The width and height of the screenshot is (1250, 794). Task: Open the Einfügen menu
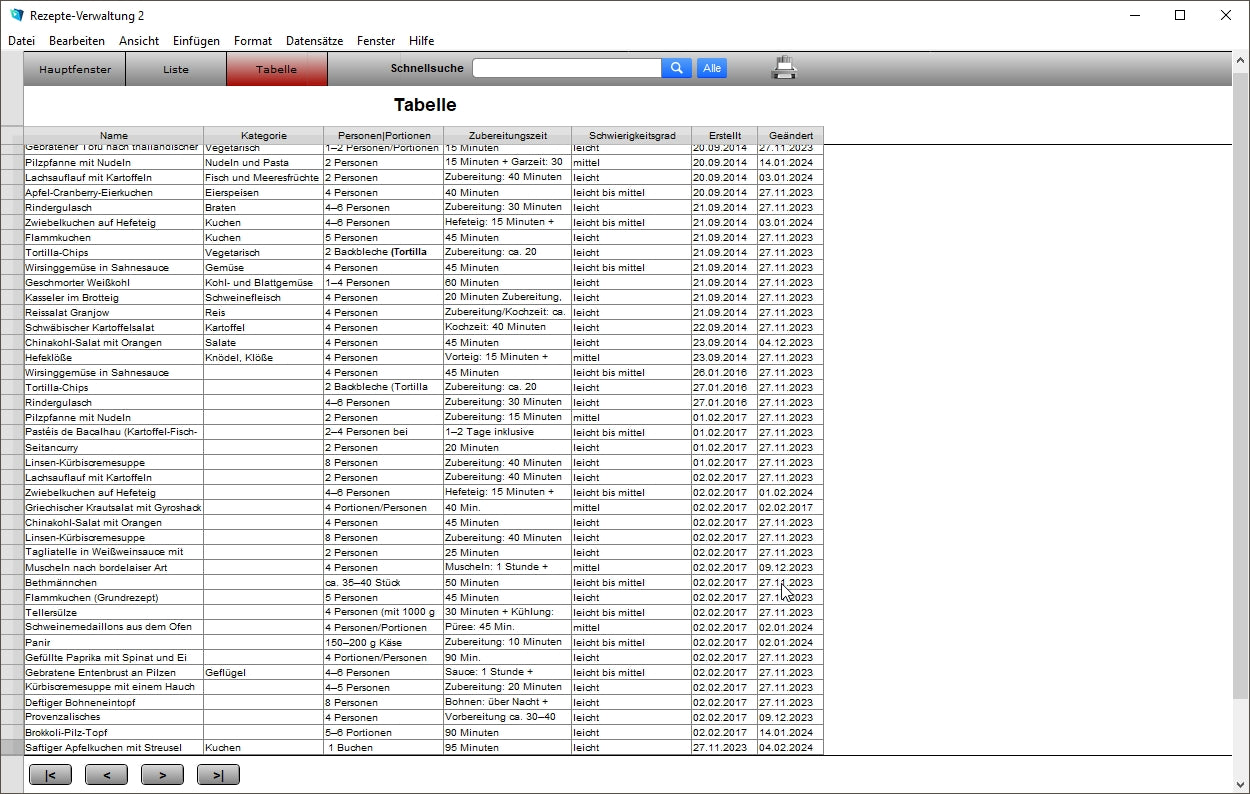point(196,41)
